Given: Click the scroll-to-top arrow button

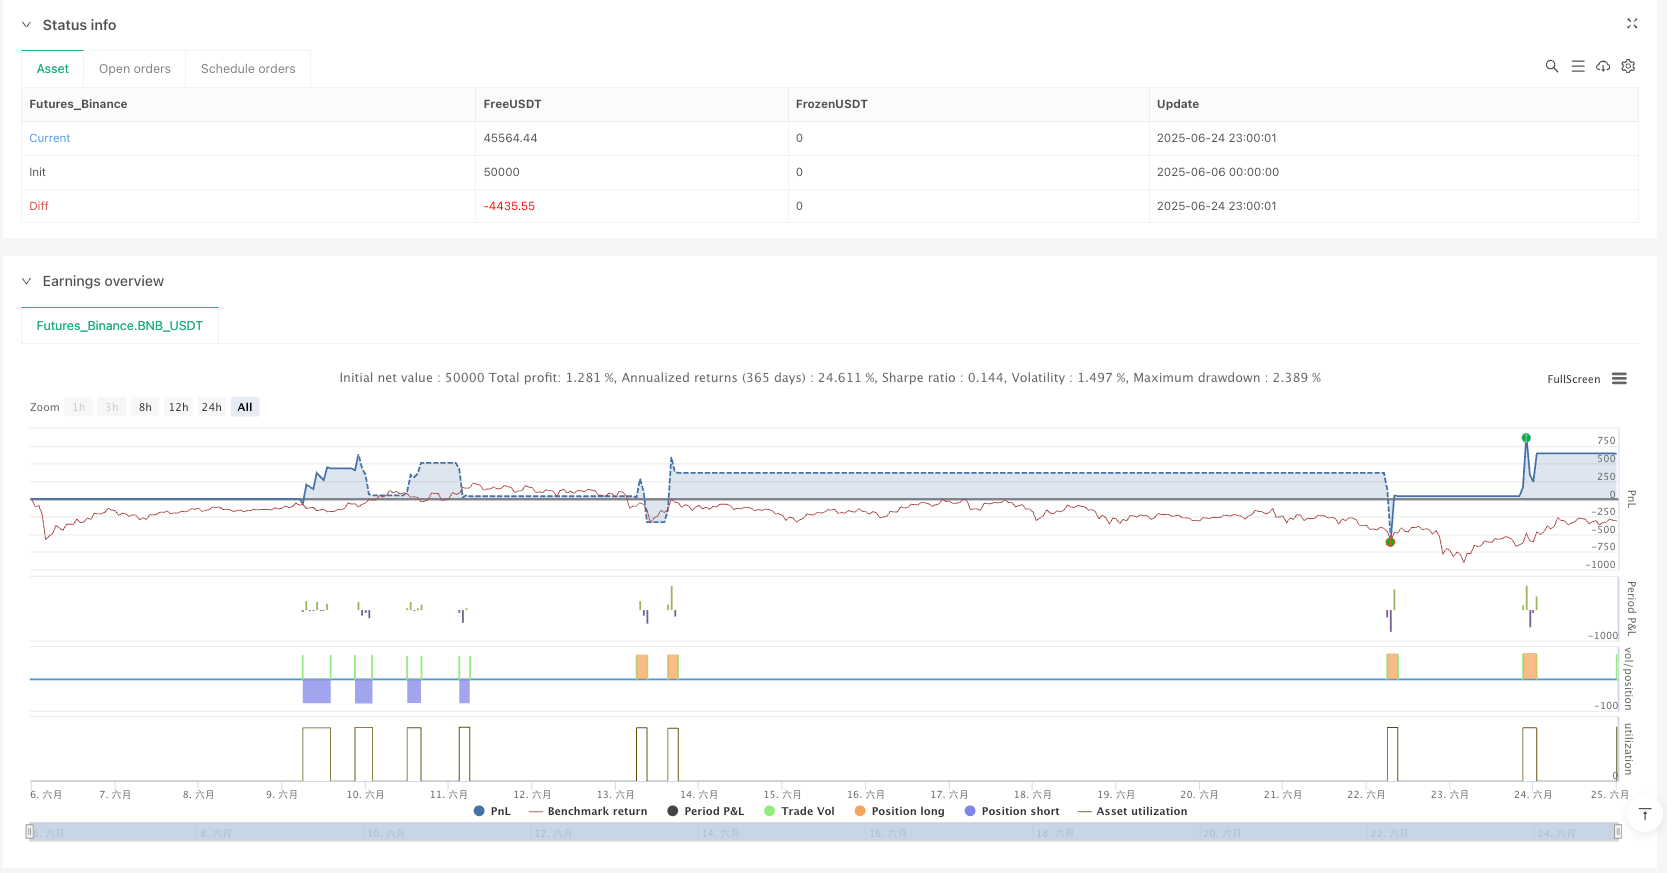Looking at the screenshot, I should click(x=1644, y=815).
